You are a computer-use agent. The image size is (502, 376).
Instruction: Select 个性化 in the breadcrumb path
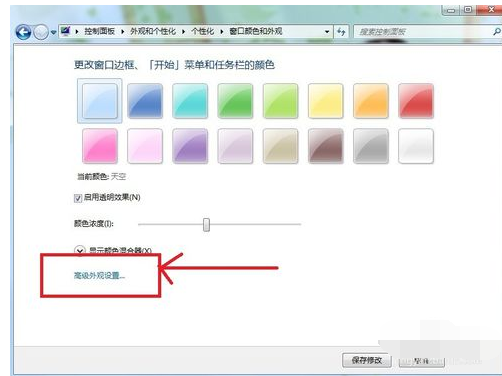203,31
